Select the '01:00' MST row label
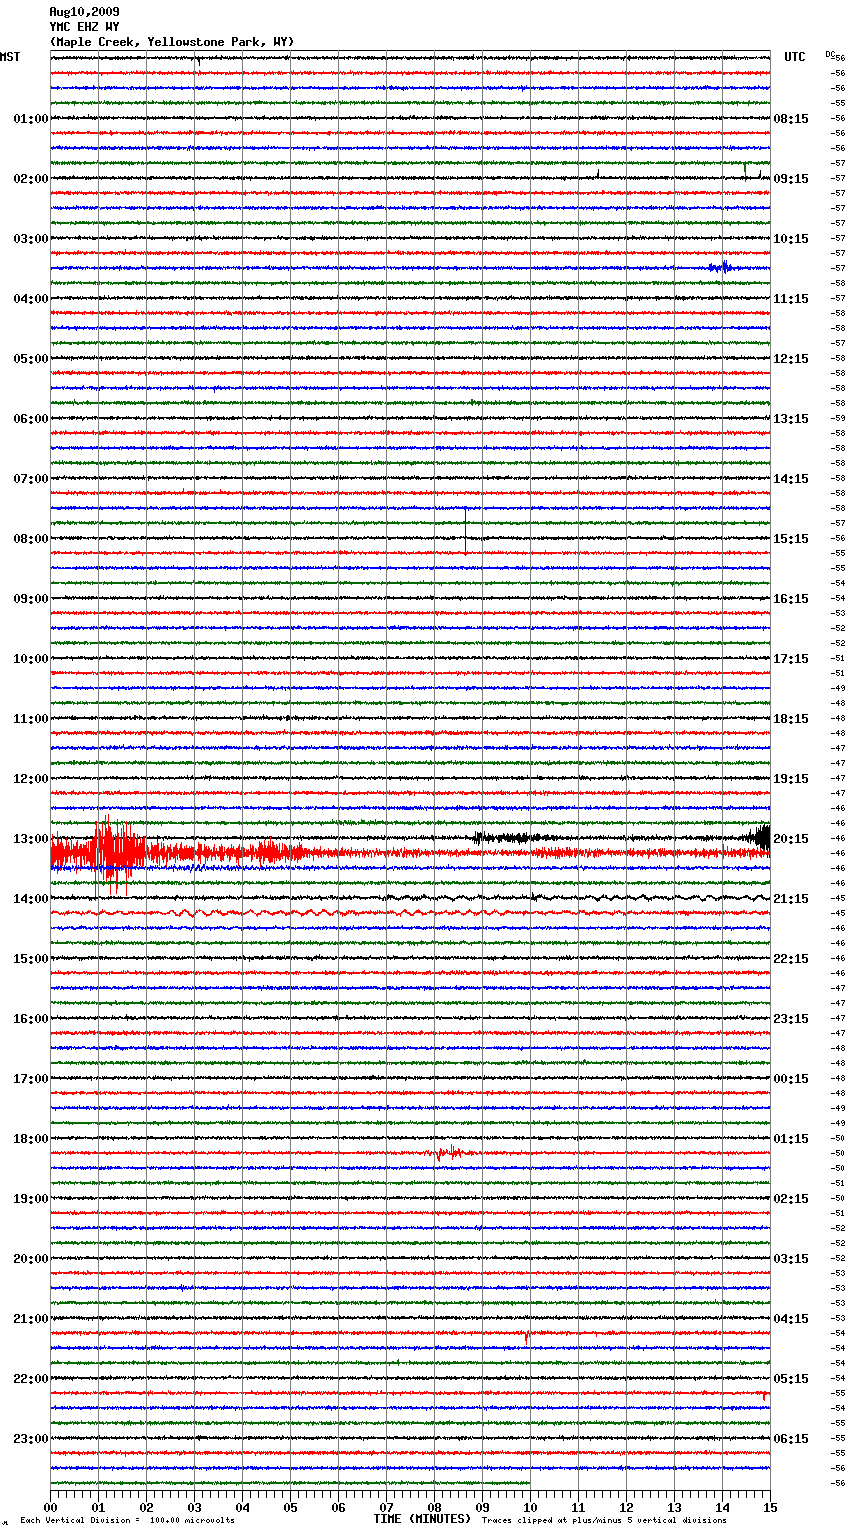The image size is (850, 1534). (31, 119)
